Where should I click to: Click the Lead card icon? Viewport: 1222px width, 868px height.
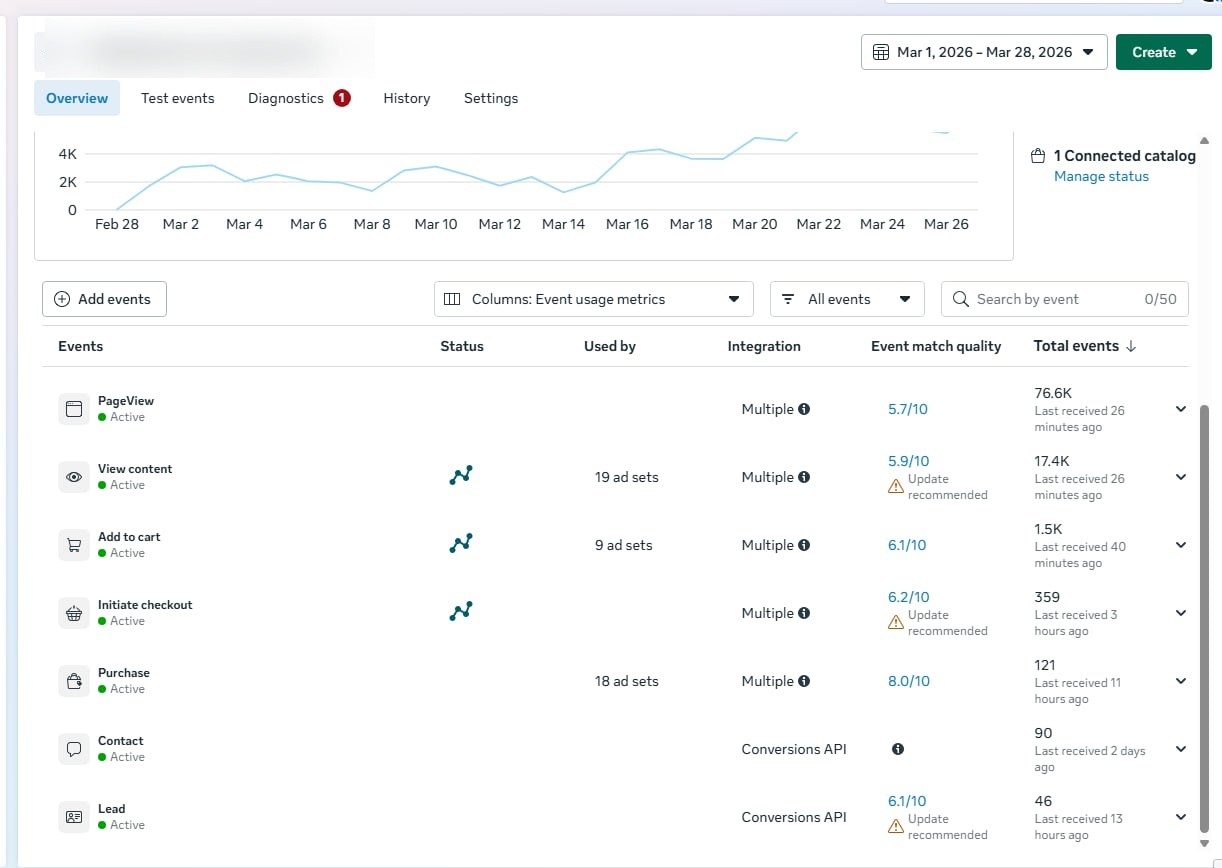[x=73, y=817]
